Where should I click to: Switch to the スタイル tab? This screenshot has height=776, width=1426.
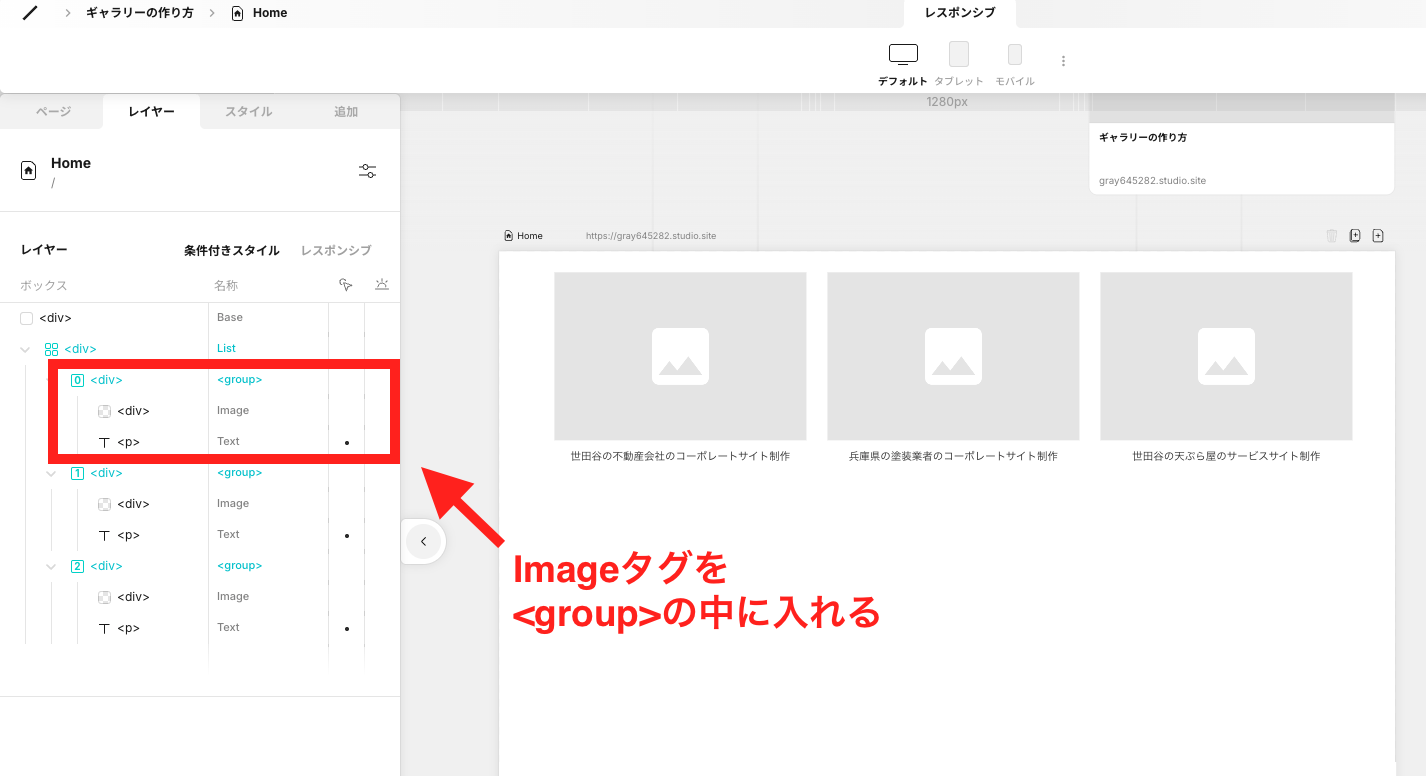click(x=247, y=111)
